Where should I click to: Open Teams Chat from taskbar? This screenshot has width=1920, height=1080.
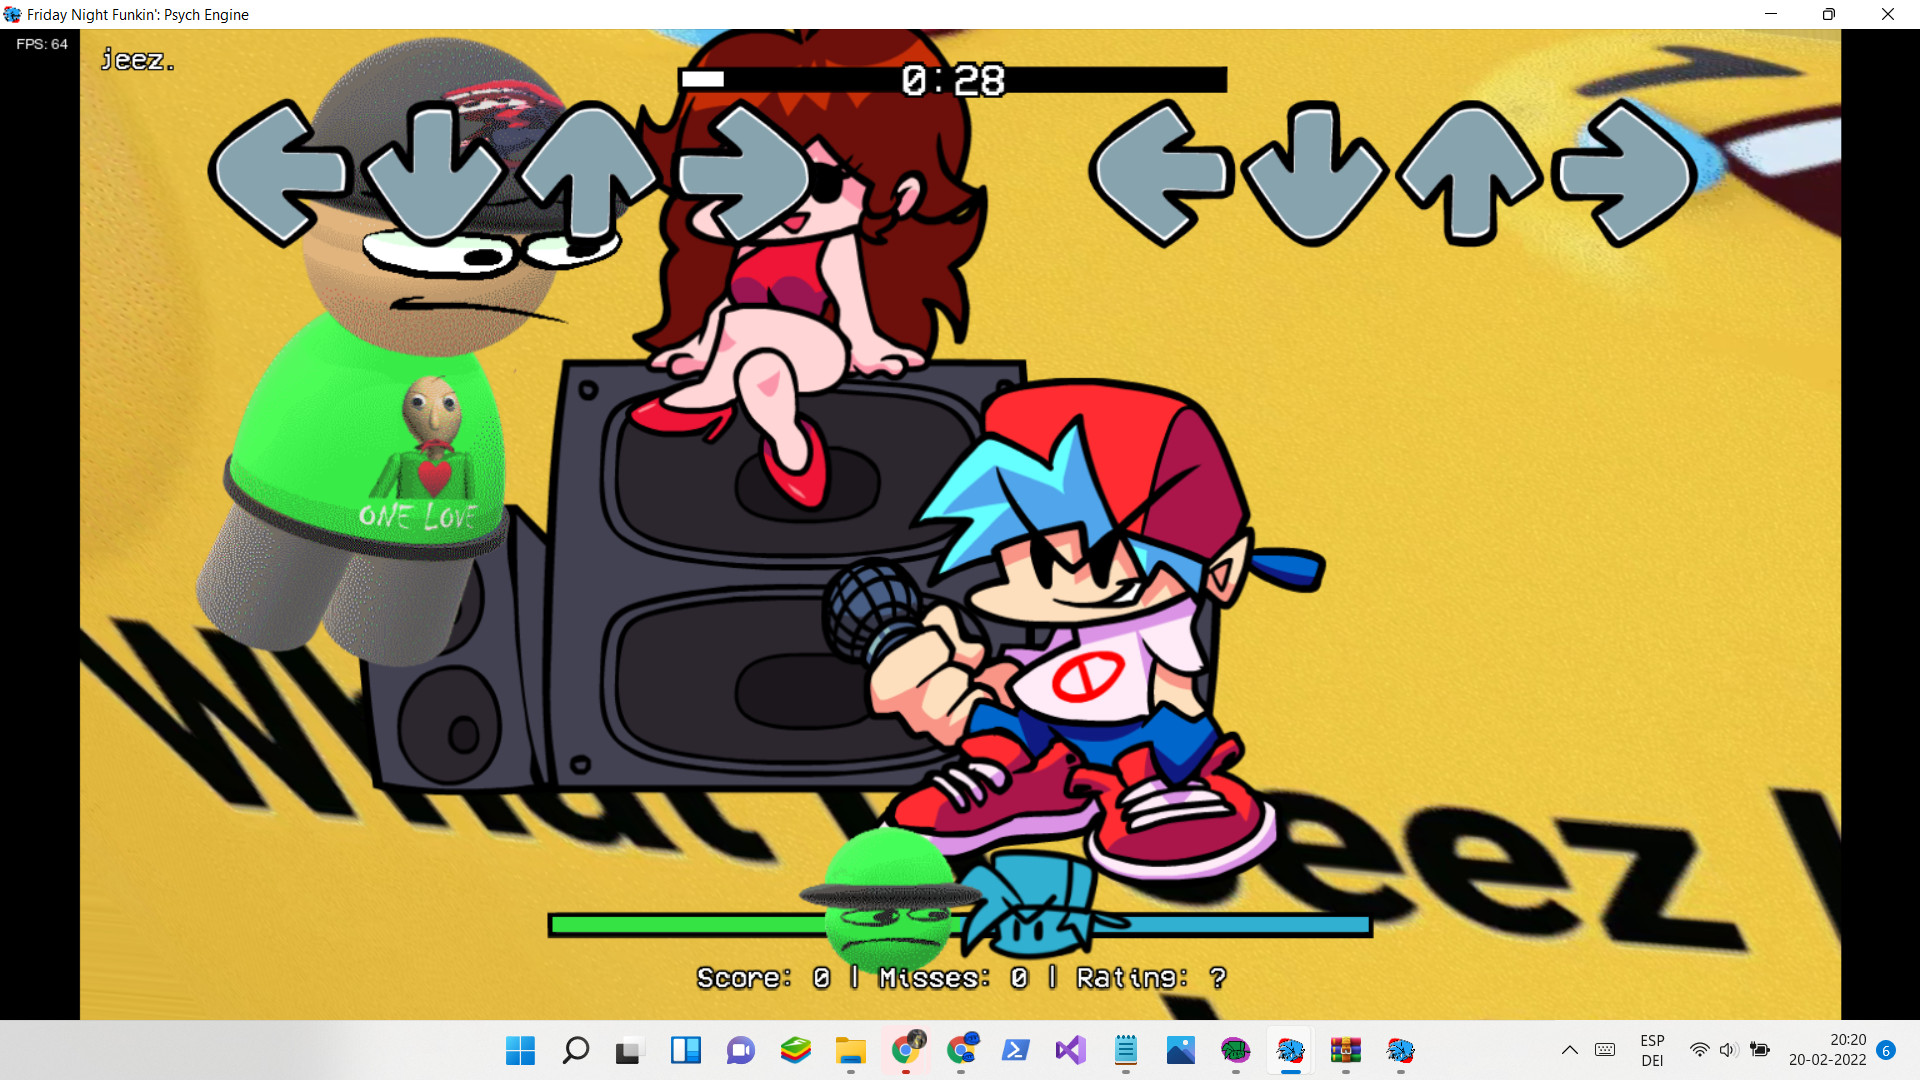coord(741,1050)
